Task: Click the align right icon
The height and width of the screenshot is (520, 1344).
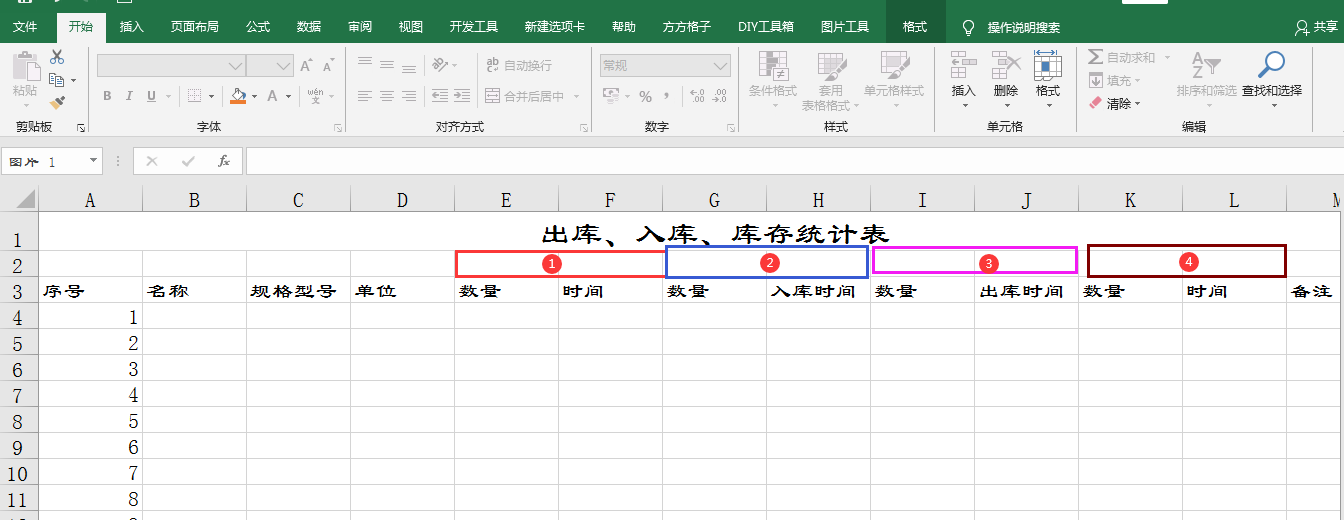Action: pos(409,96)
